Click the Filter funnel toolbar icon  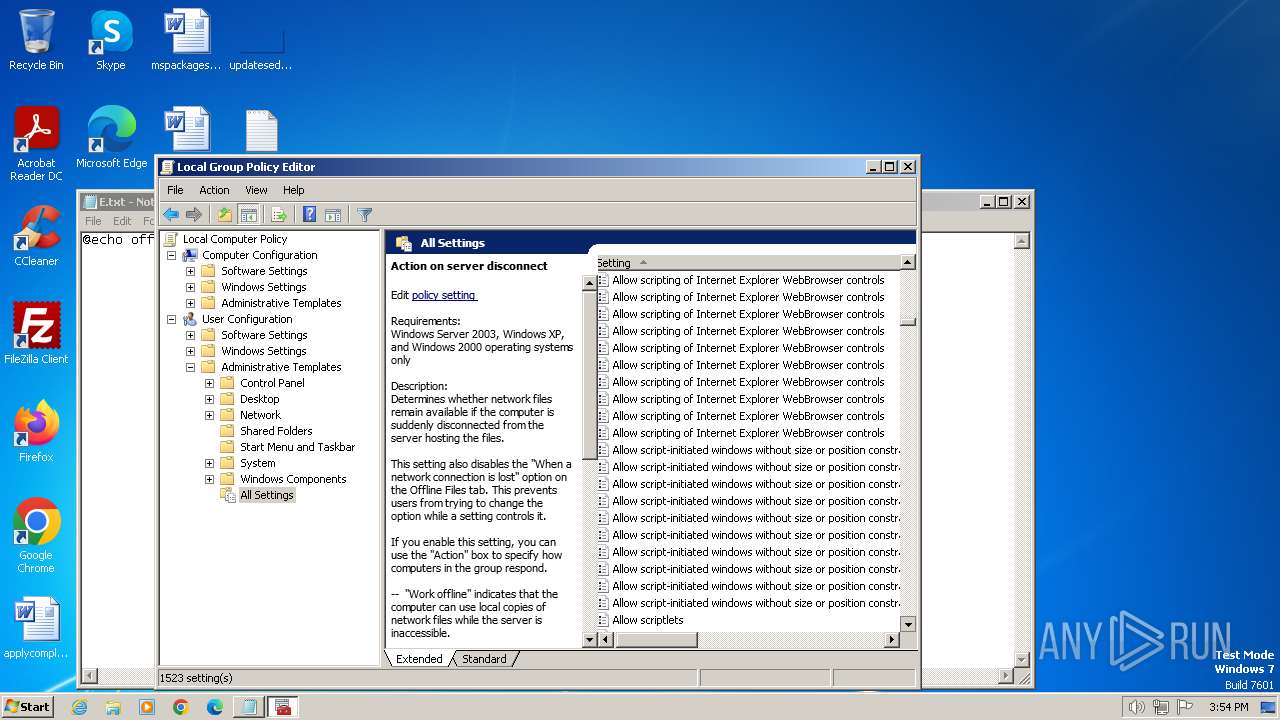365,214
